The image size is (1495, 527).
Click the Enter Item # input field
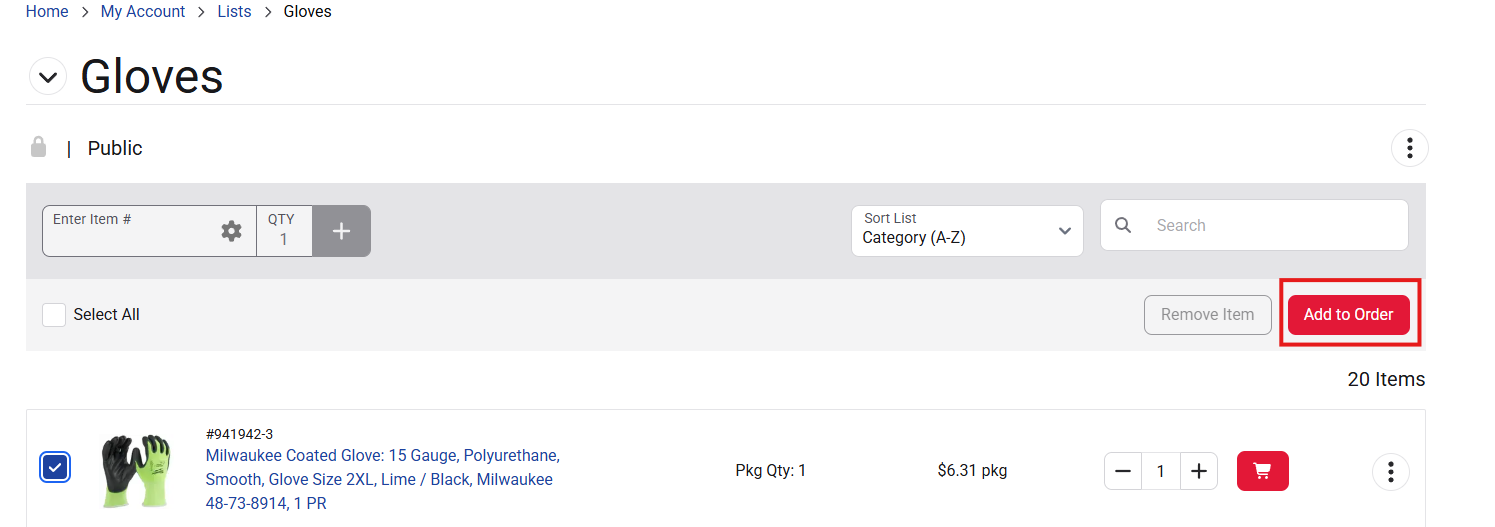tap(130, 231)
